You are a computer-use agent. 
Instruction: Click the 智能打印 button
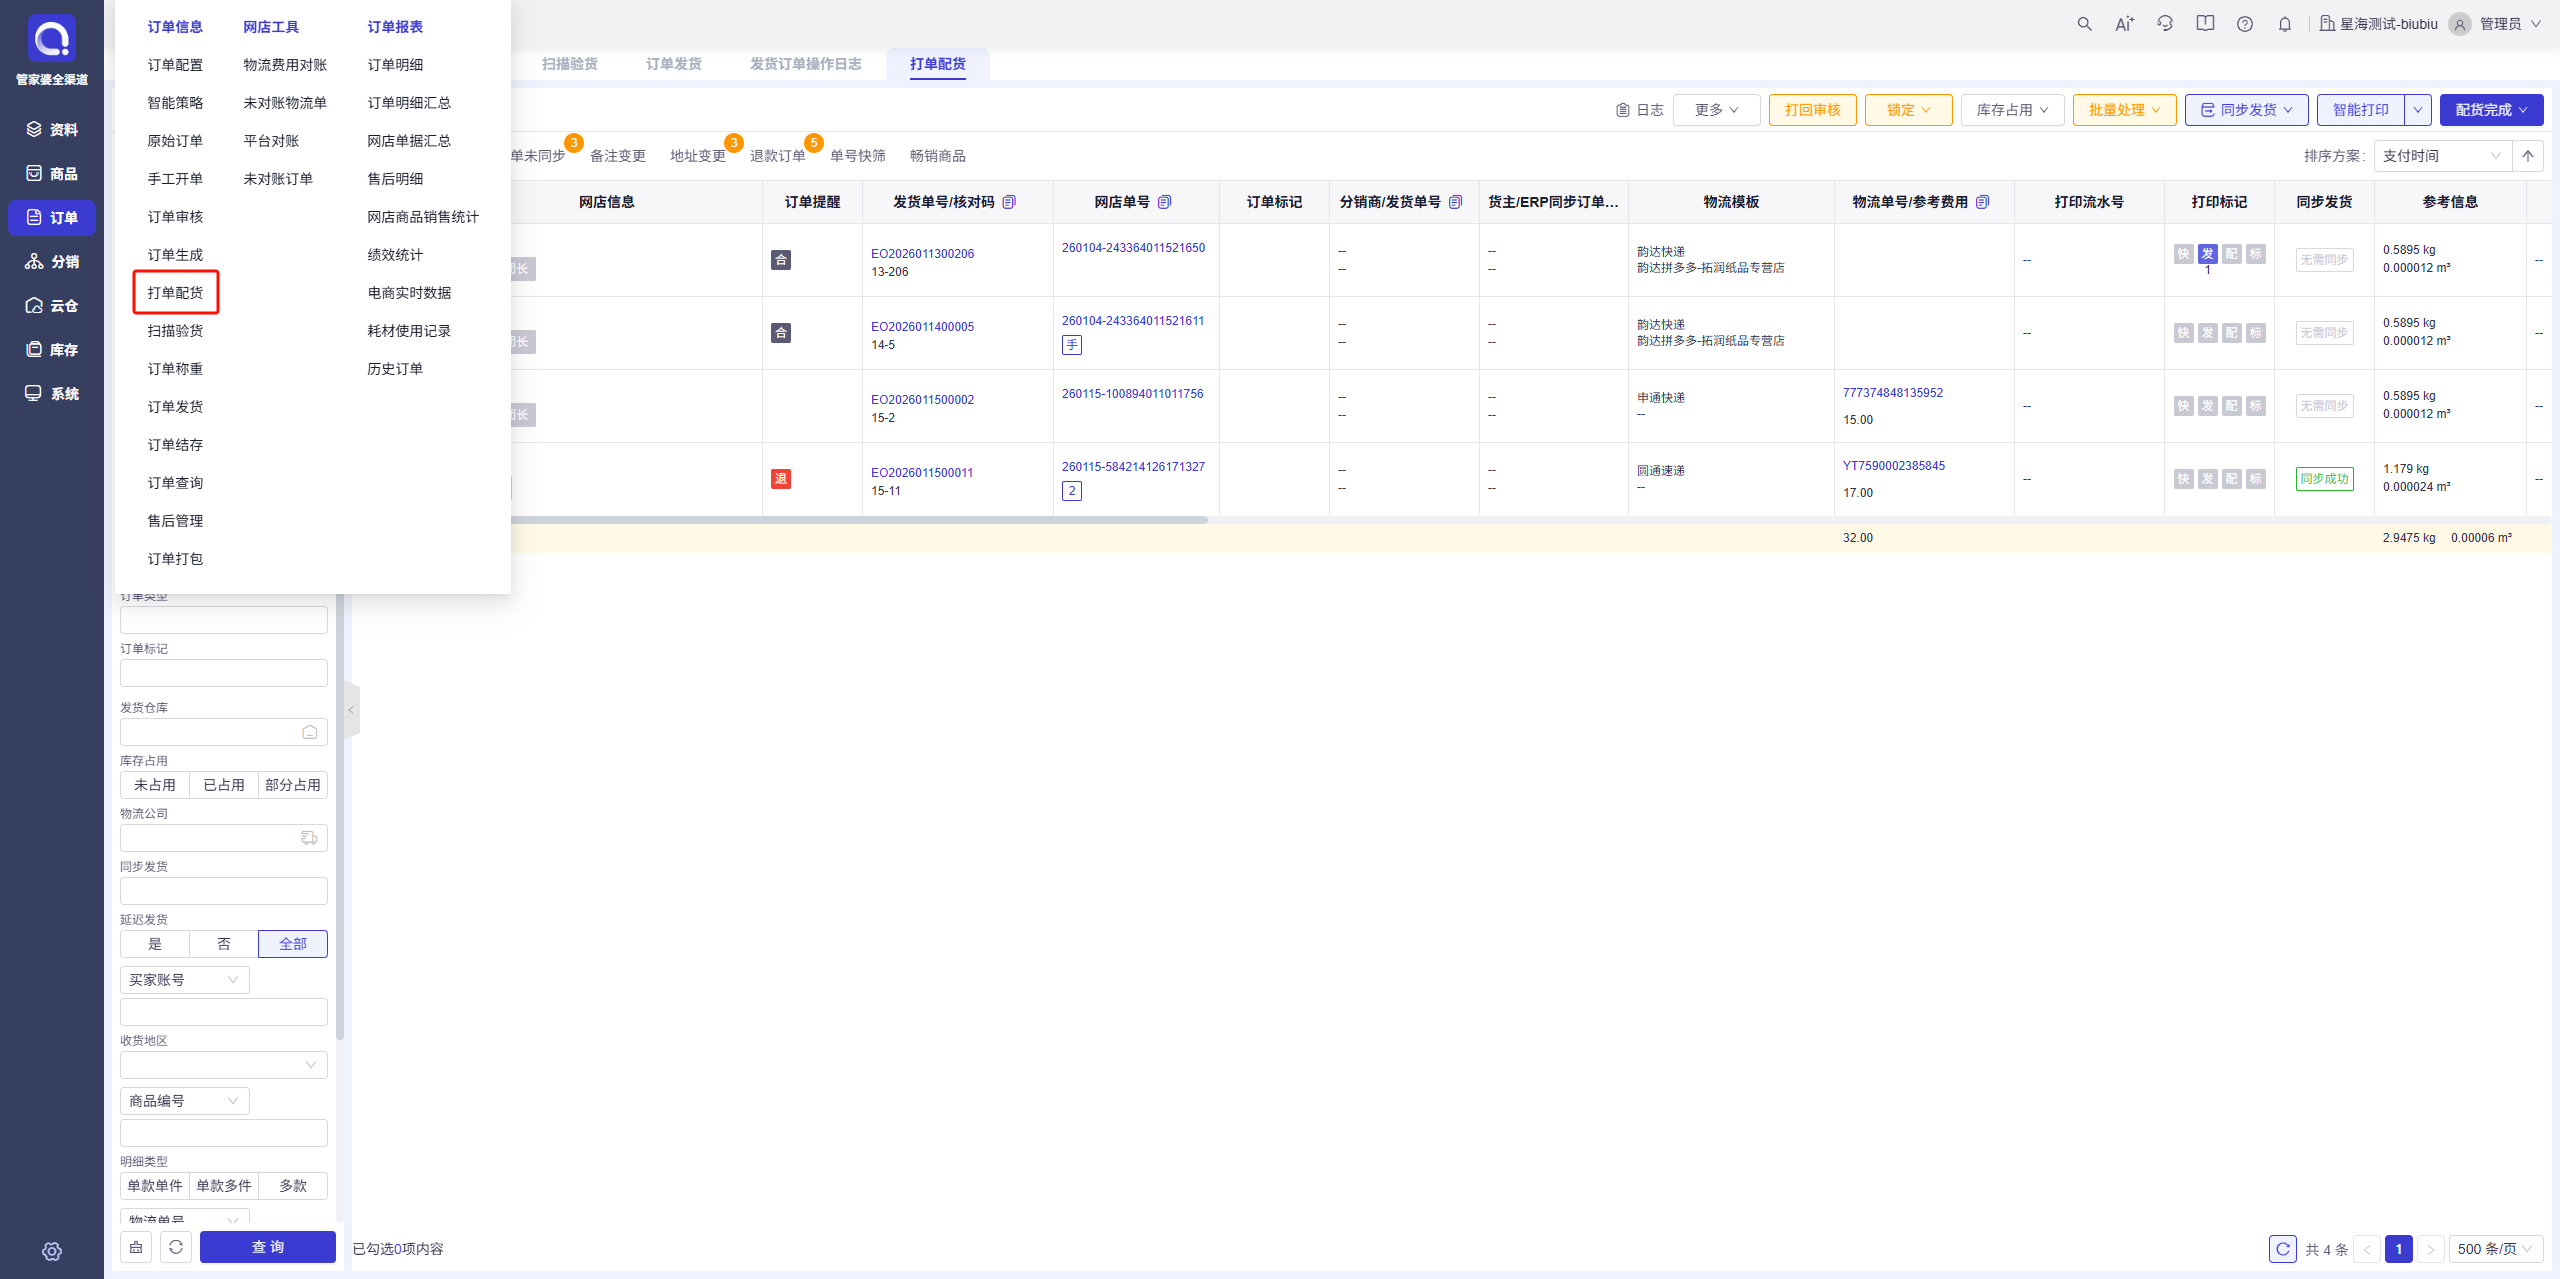click(2361, 110)
